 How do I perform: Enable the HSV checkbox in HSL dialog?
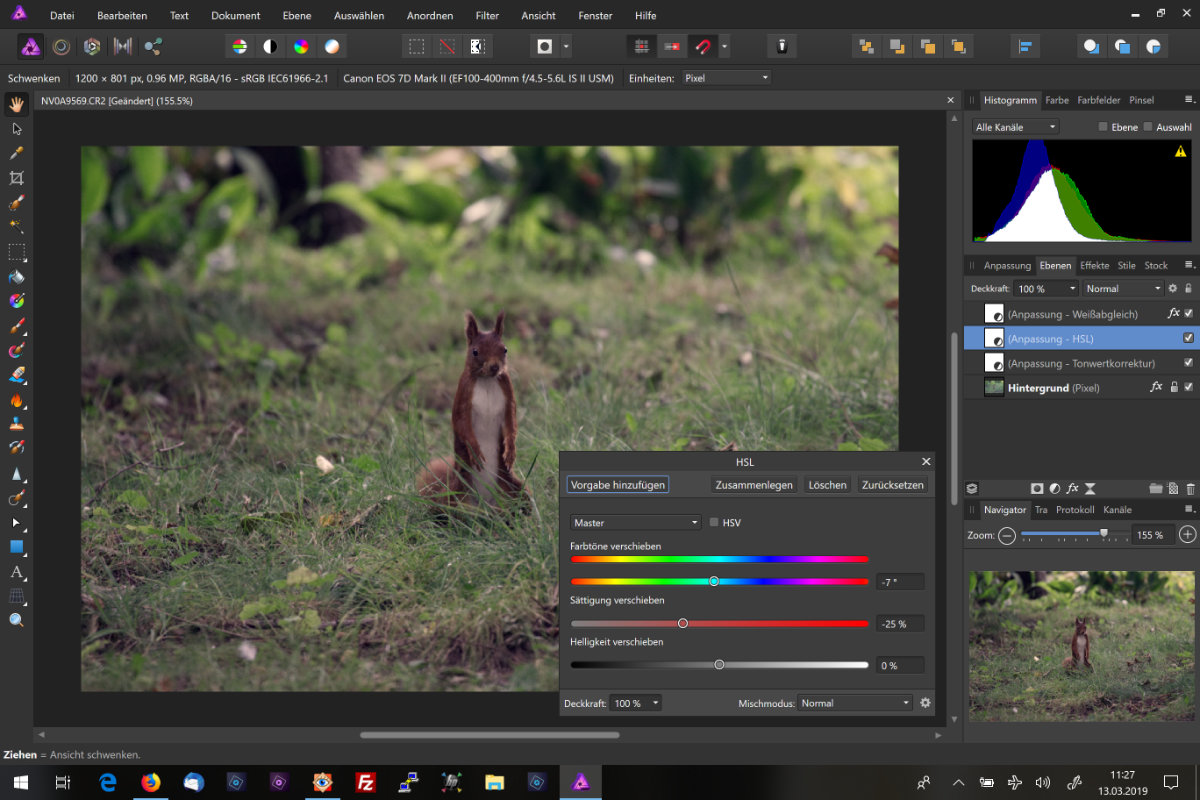[x=714, y=523]
